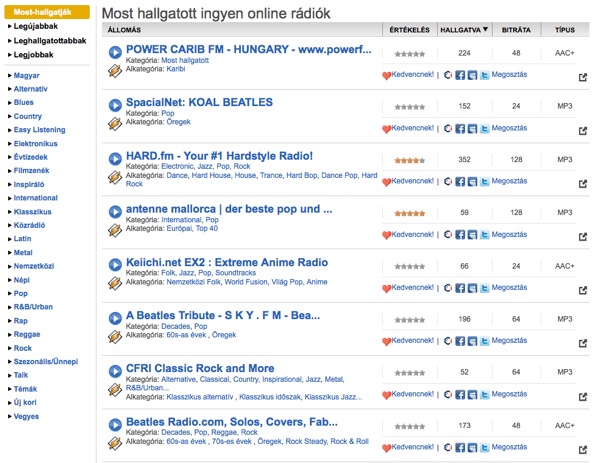Expand Magyar category in sidebar

click(26, 75)
